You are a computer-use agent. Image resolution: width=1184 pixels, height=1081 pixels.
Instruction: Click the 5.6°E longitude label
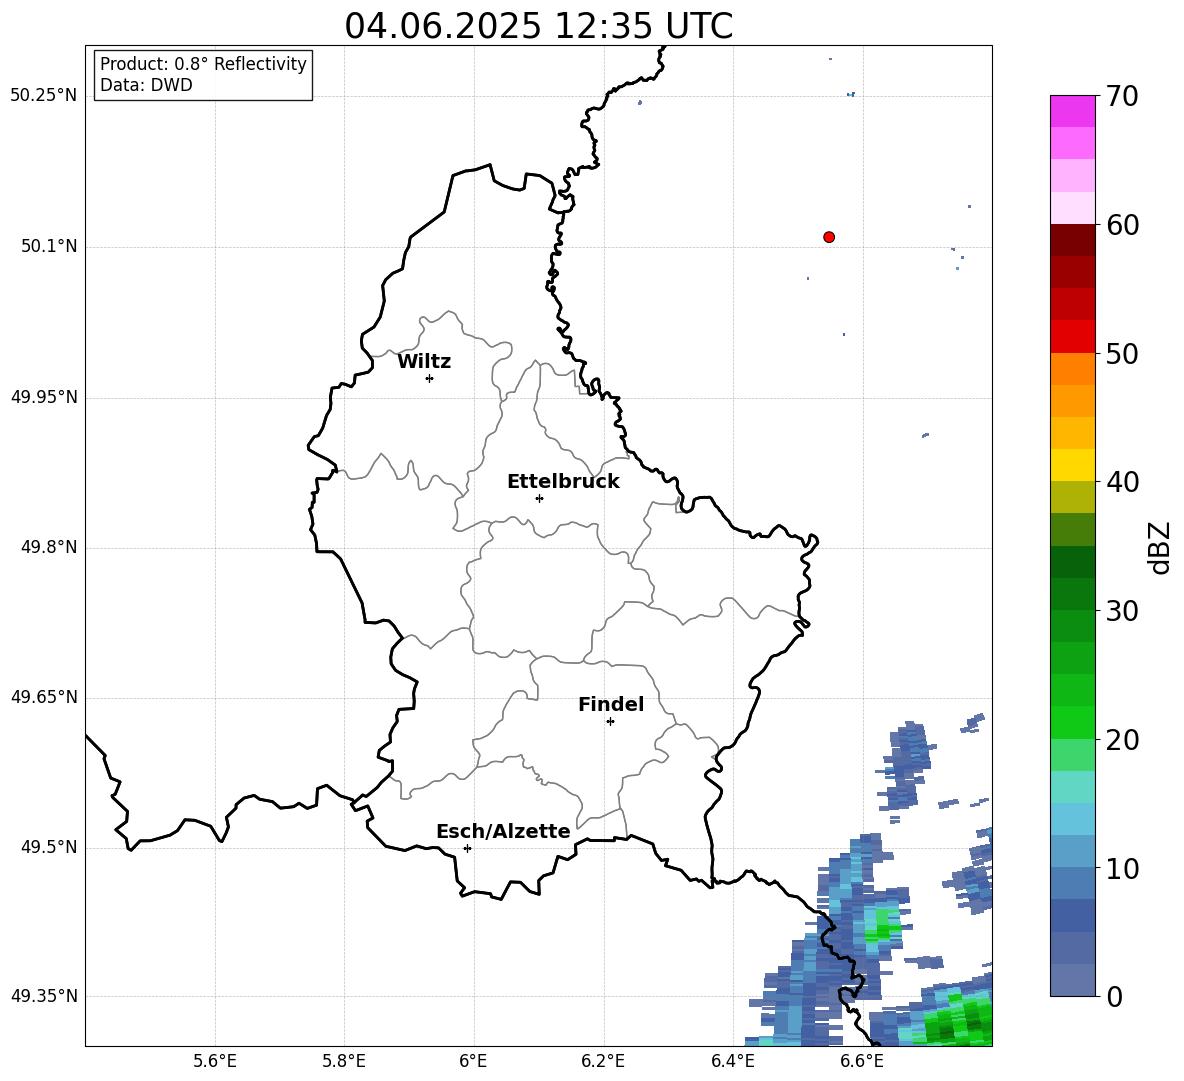(215, 1061)
